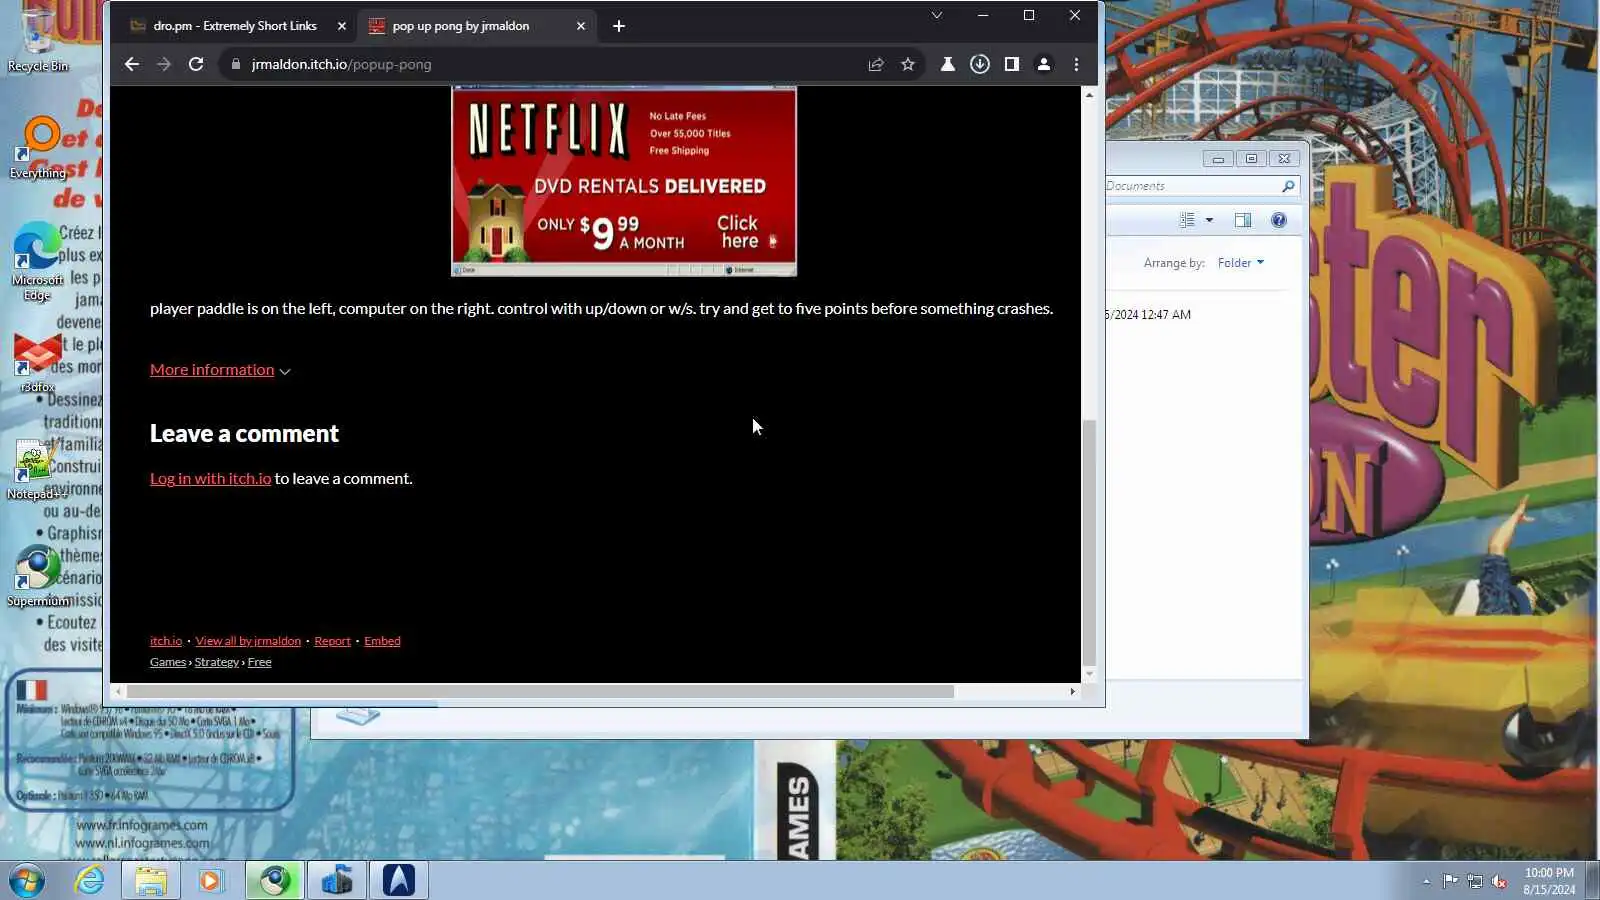Click the help icon in Documents window

(1279, 220)
